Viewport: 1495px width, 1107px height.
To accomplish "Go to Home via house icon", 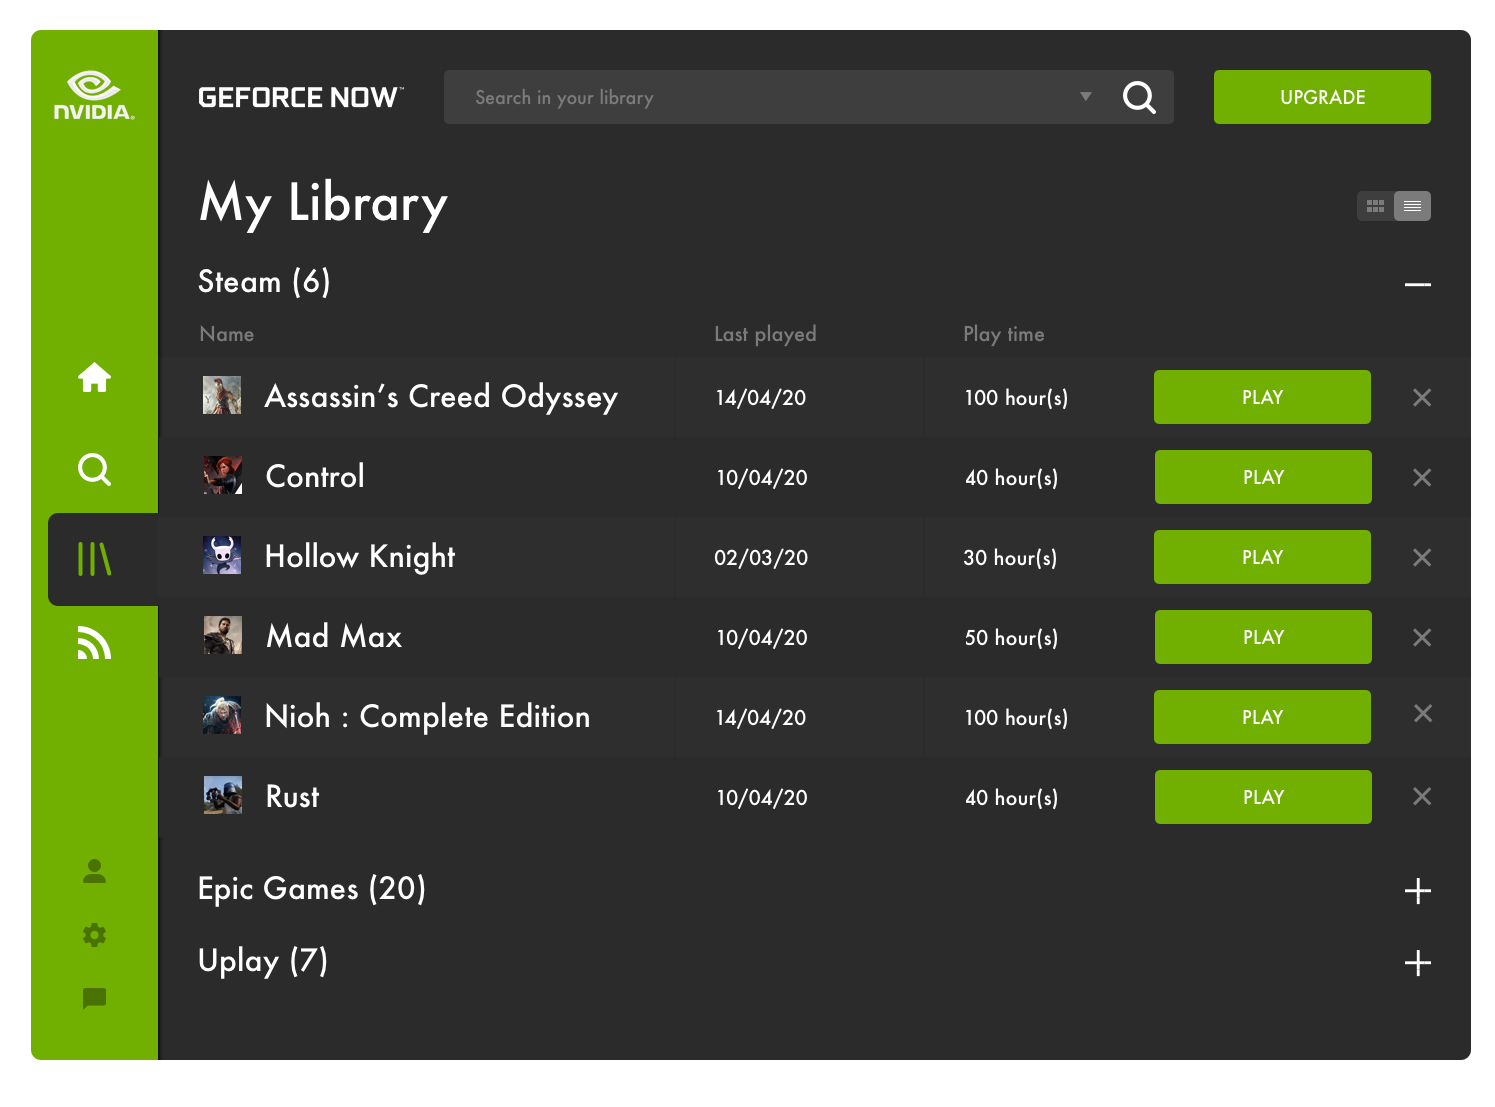I will coord(94,378).
